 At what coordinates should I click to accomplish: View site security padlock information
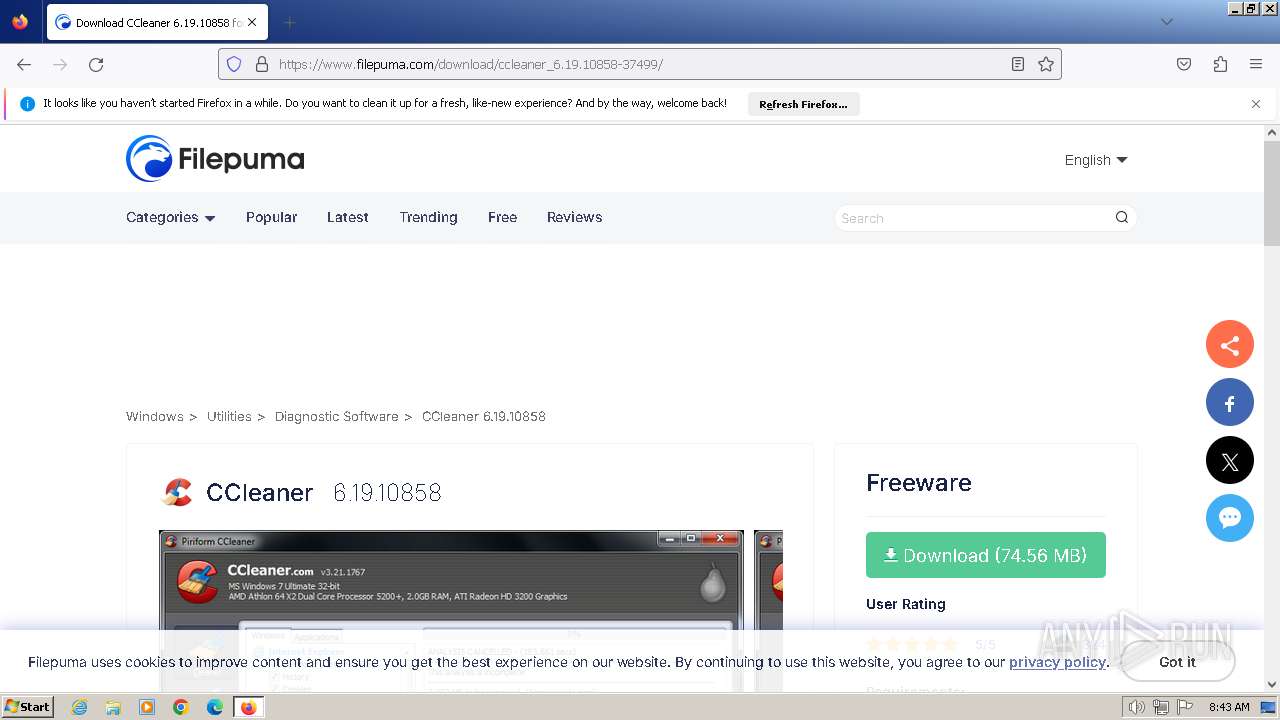262,64
